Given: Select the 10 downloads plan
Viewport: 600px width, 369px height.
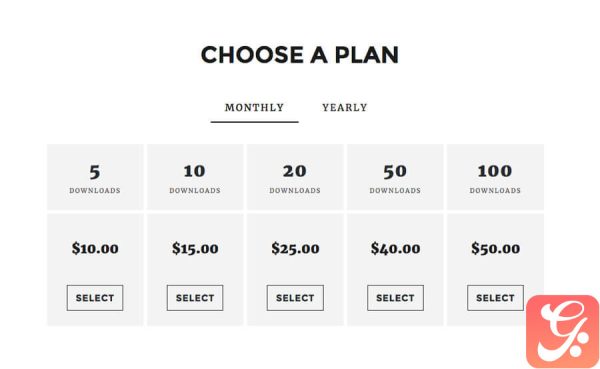Looking at the screenshot, I should coord(195,298).
